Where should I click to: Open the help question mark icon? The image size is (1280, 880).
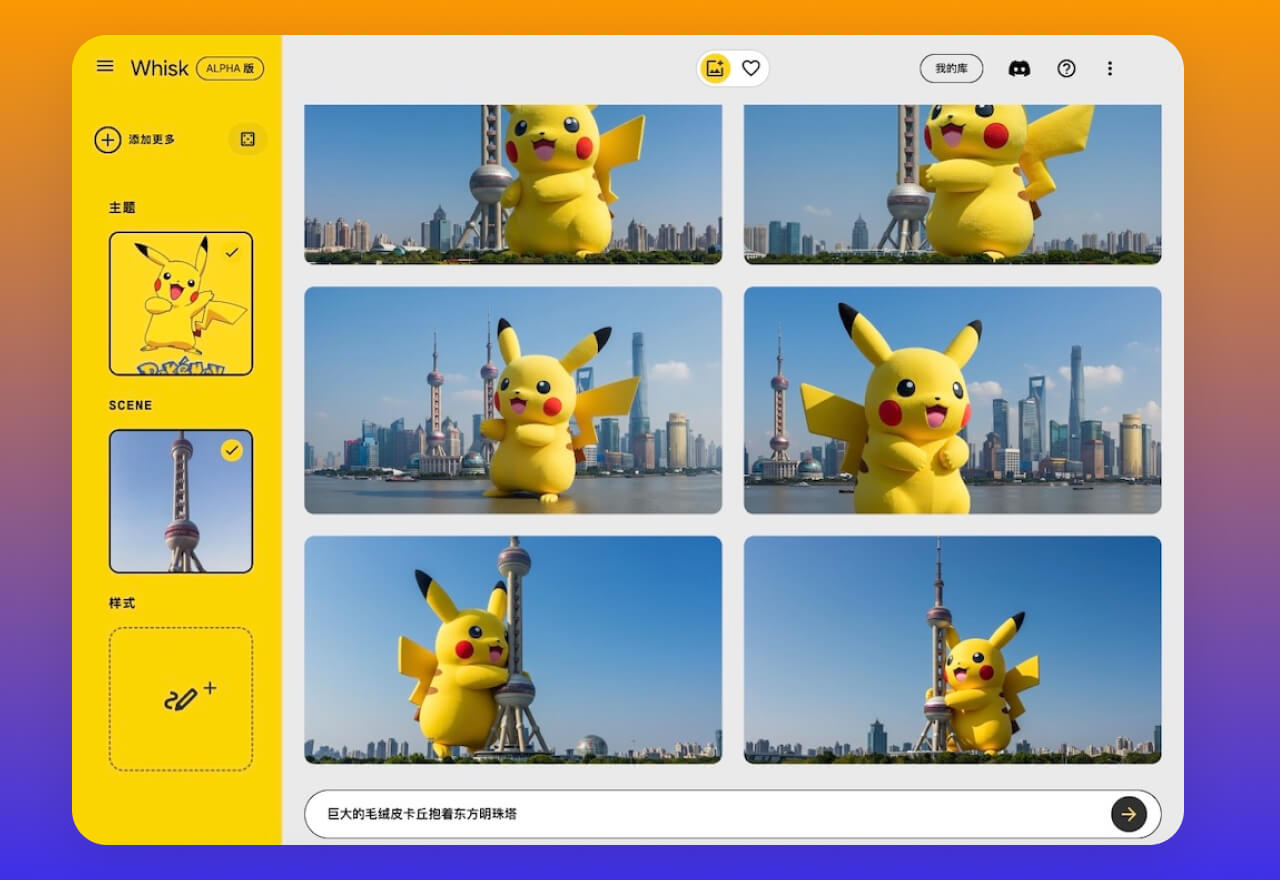[x=1066, y=68]
